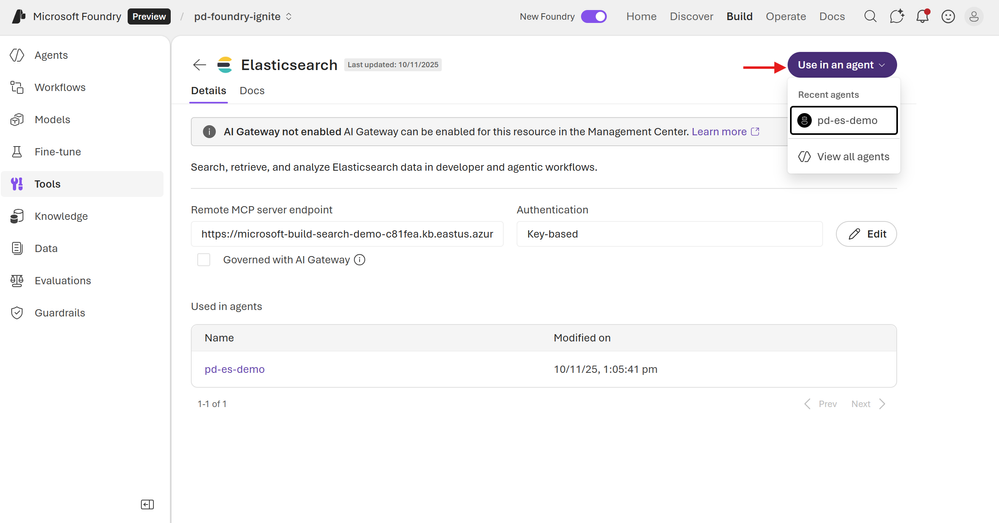Click the Elasticsearch page title

point(289,65)
